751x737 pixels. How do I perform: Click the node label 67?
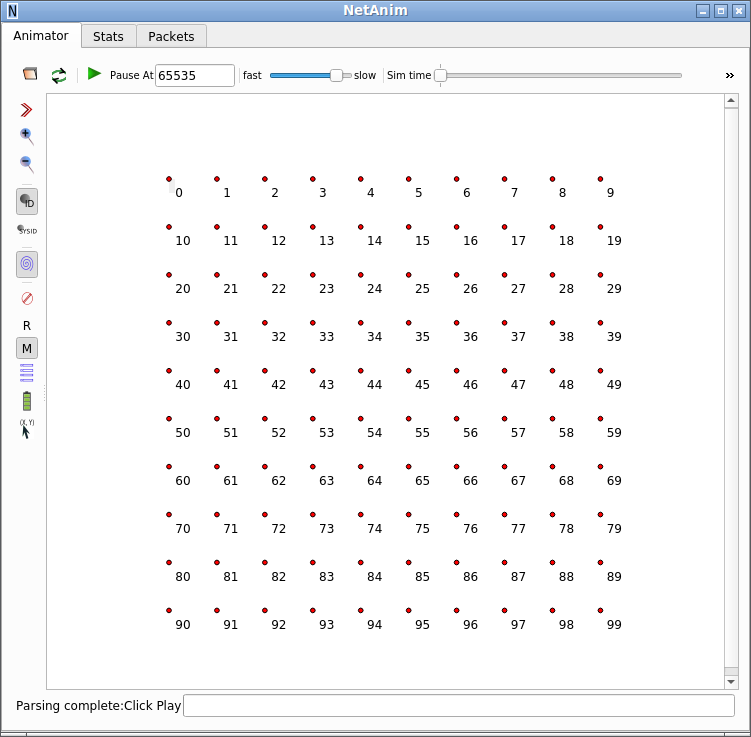pyautogui.click(x=518, y=480)
